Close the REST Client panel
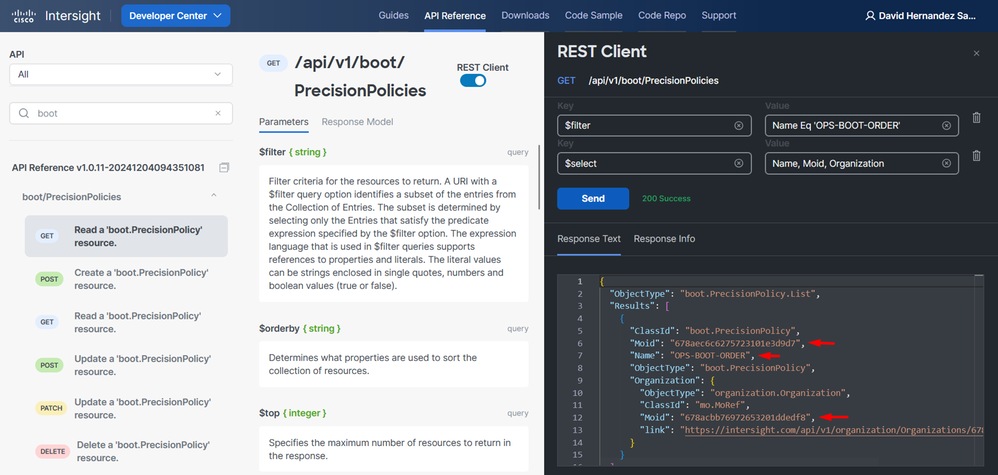The image size is (998, 475). point(976,53)
